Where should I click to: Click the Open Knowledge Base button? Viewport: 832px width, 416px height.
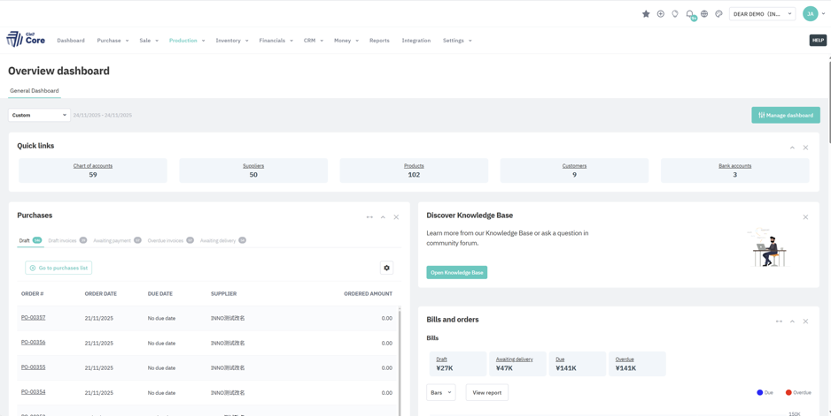(x=457, y=272)
